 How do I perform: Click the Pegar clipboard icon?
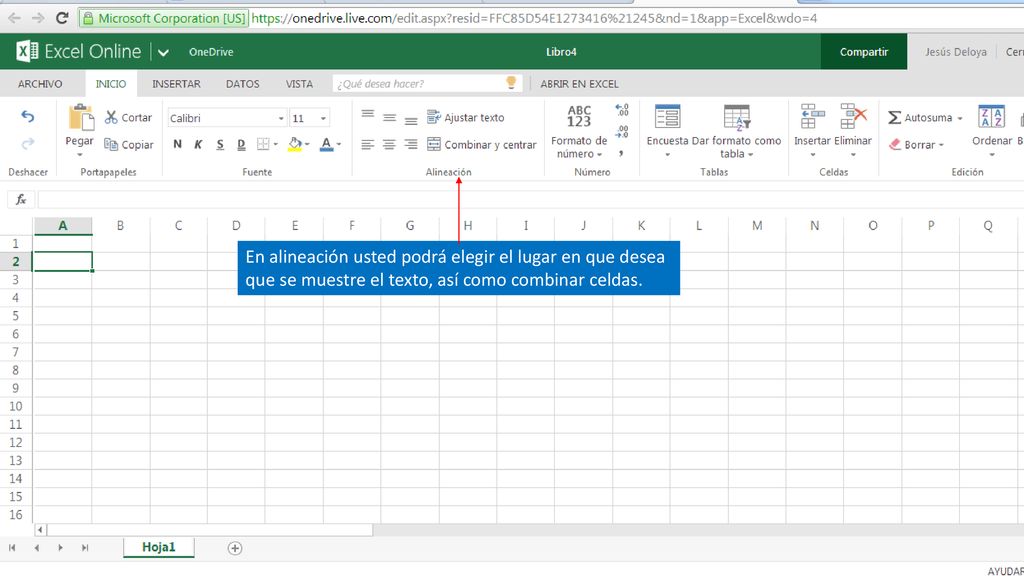80,118
